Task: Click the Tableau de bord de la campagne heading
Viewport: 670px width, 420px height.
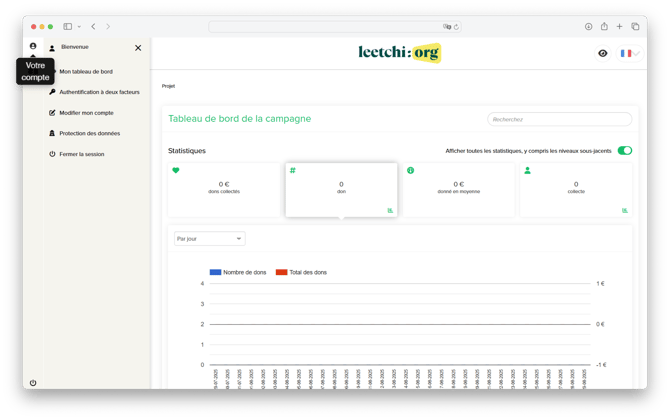Action: click(x=240, y=119)
